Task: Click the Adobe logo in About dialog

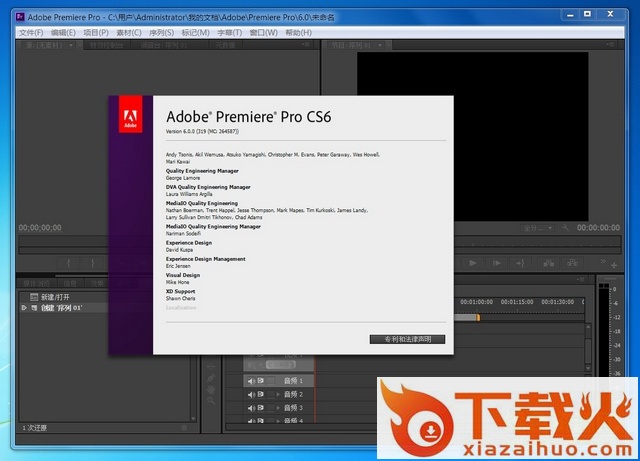Action: [131, 114]
